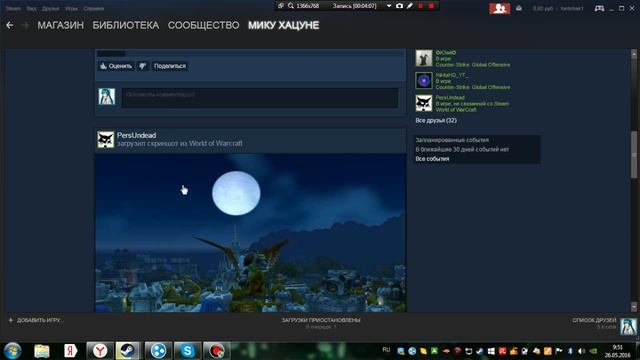The image size is (640, 360).
Task: Click scrollbar down arrow
Action: 634,307
